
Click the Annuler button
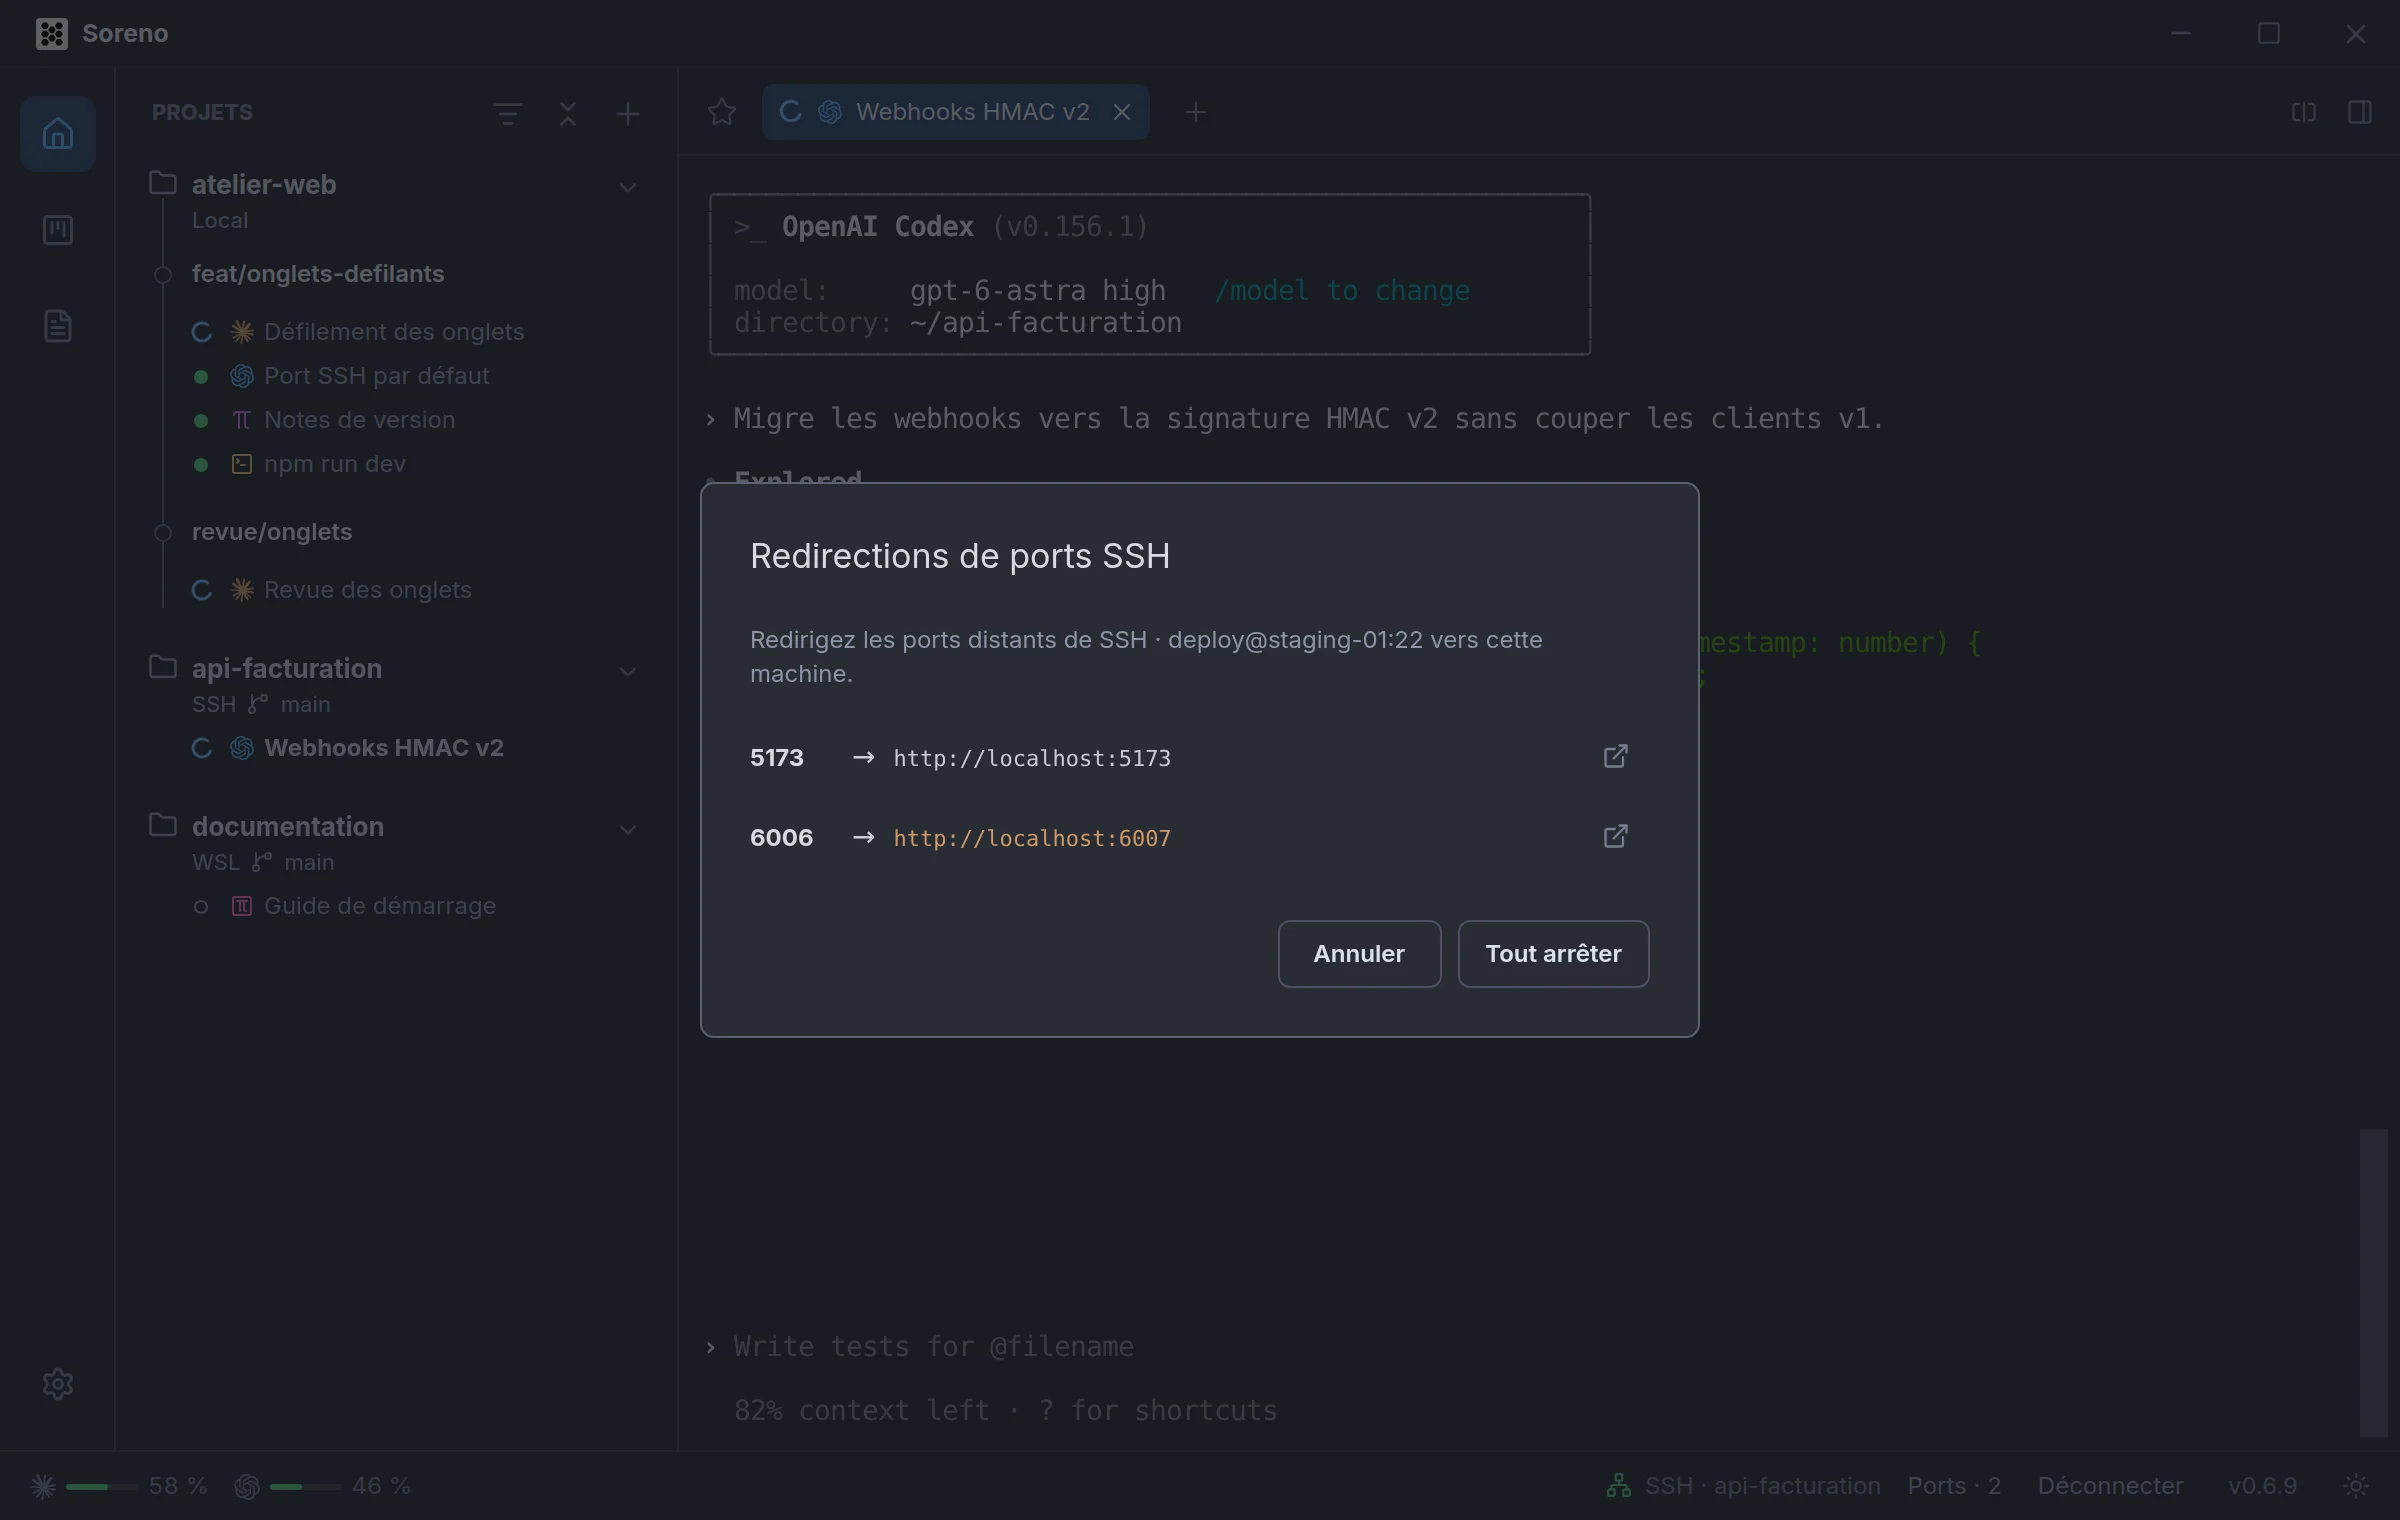(x=1359, y=953)
